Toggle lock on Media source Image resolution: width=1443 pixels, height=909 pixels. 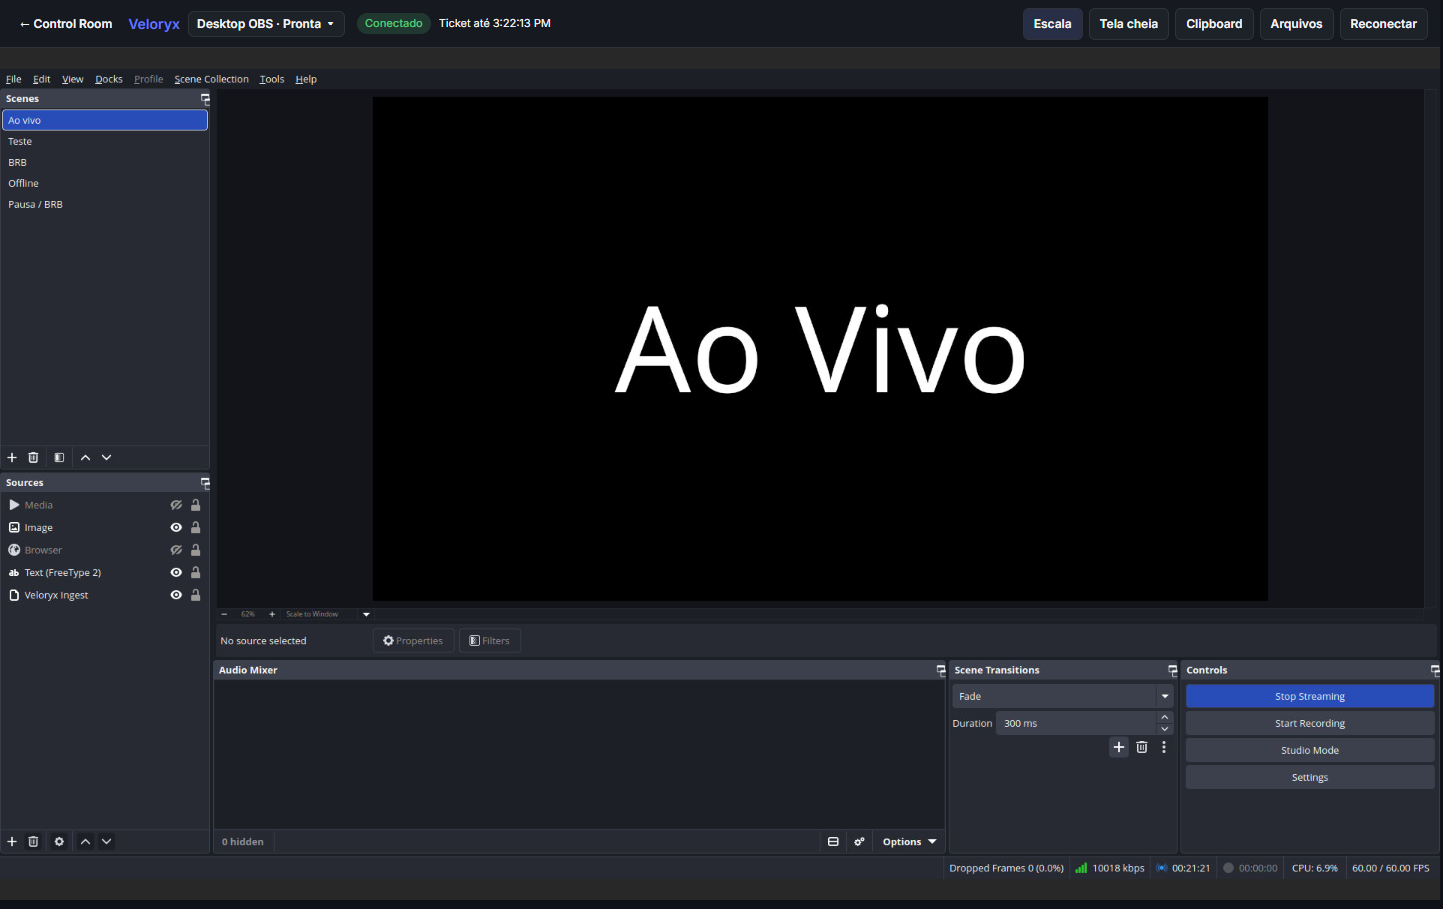(x=196, y=505)
